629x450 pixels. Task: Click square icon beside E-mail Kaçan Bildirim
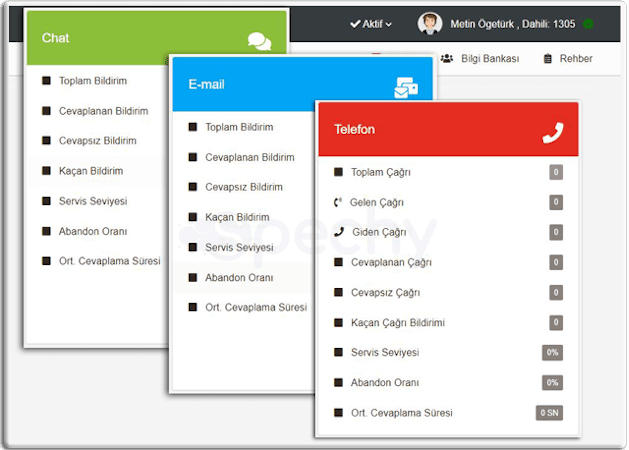coord(193,217)
